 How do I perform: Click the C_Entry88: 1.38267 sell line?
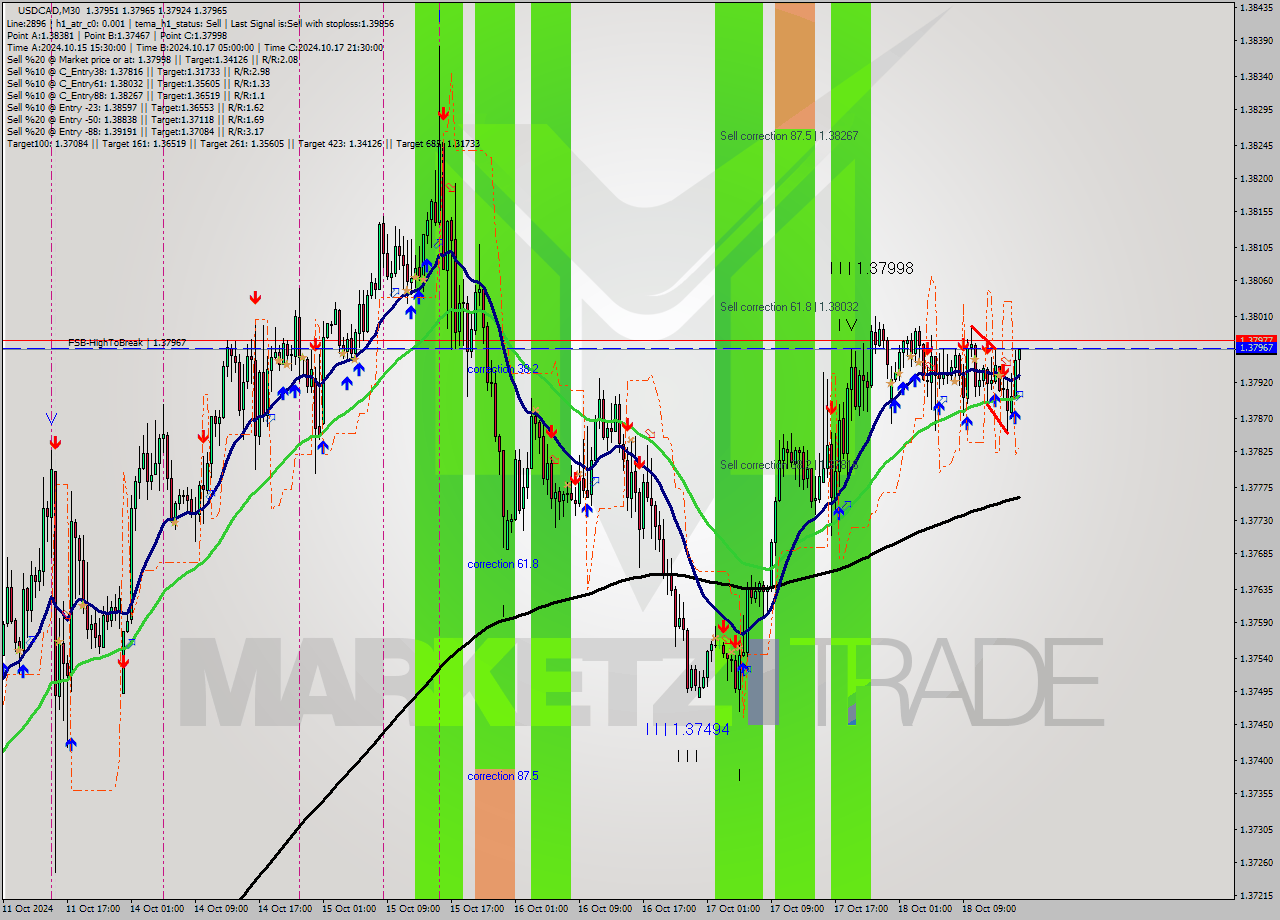tap(136, 95)
